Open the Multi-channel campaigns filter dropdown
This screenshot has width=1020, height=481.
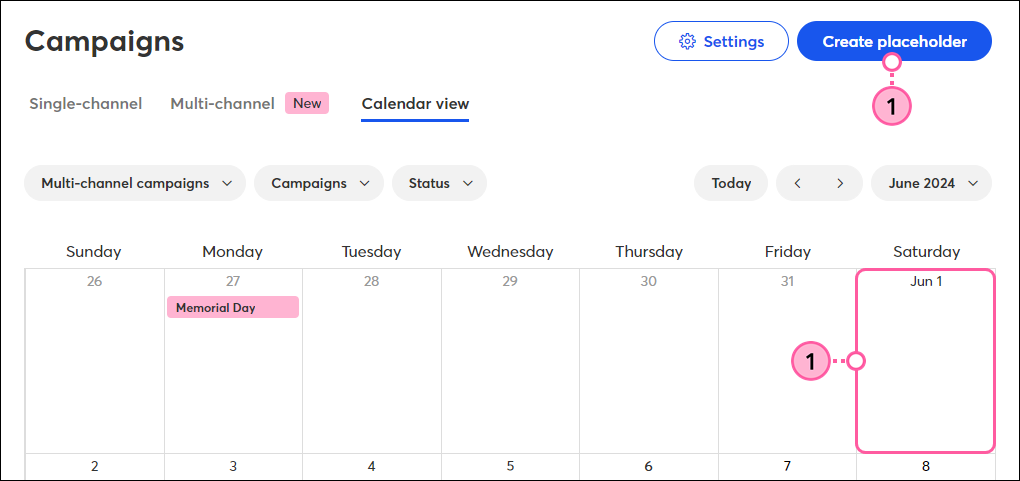pos(135,184)
